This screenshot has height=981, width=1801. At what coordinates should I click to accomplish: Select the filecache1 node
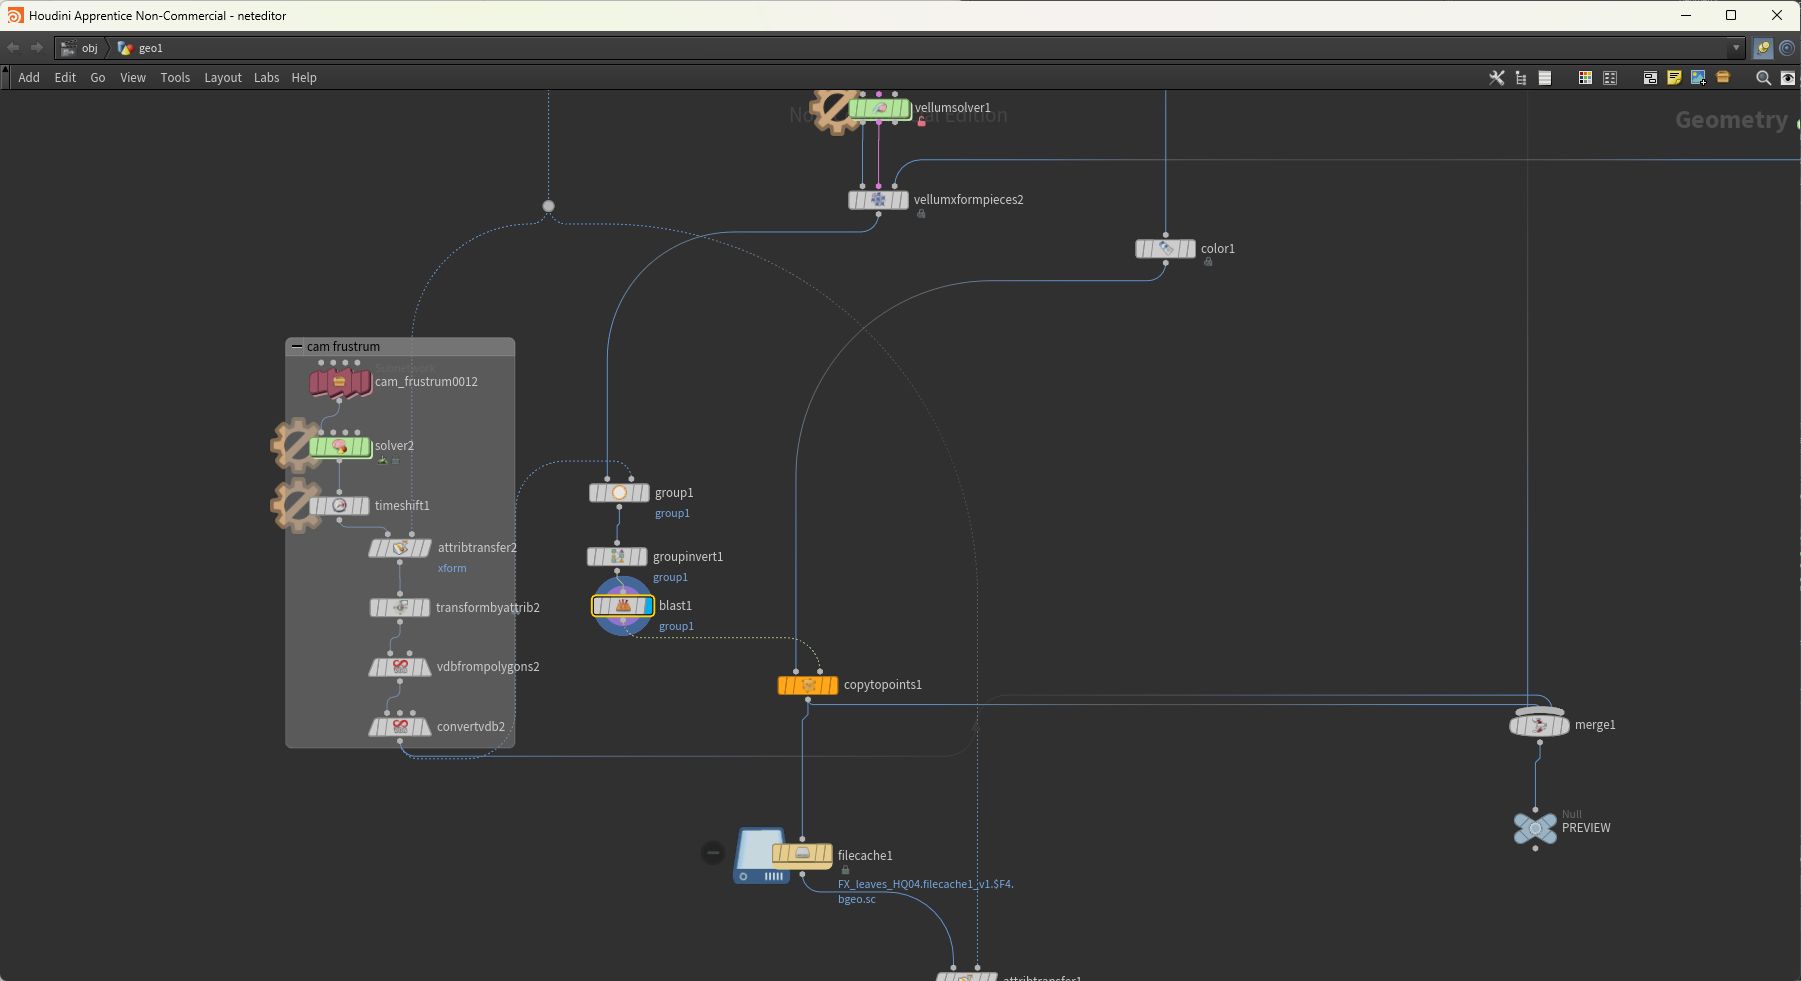pos(802,855)
